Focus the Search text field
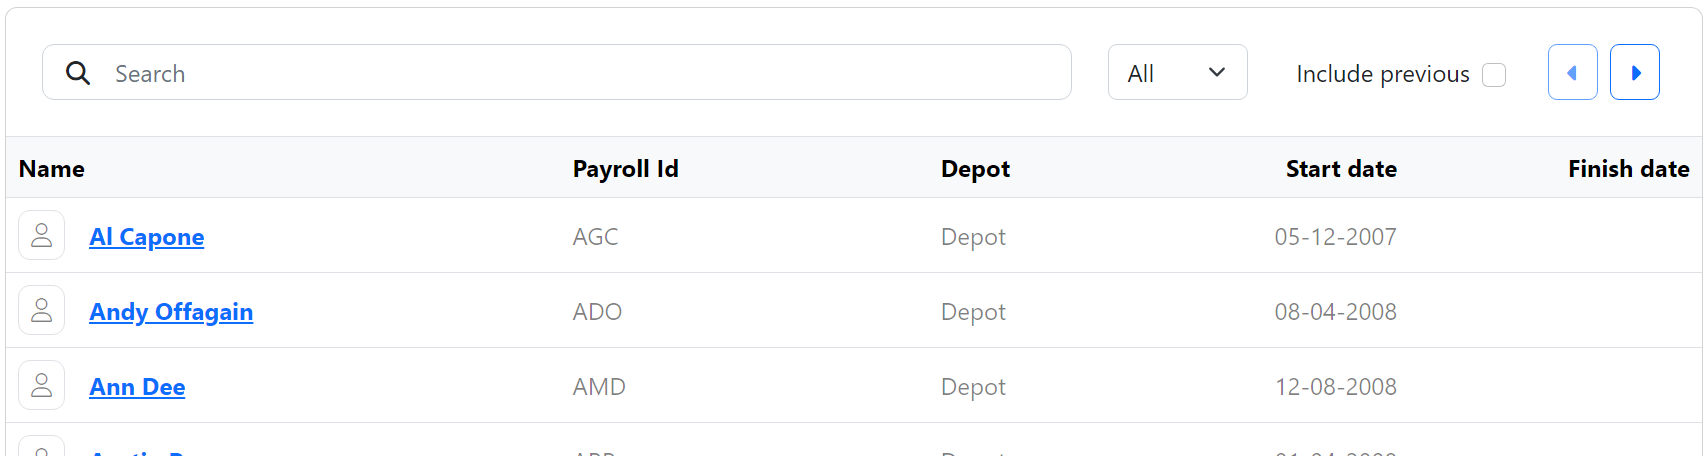Screen dimensions: 1705x456 pos(580,73)
